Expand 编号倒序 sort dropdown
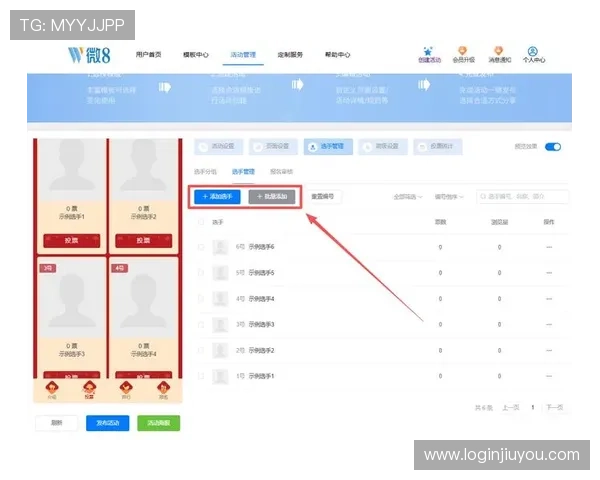Image resolution: width=600 pixels, height=480 pixels. pos(449,197)
